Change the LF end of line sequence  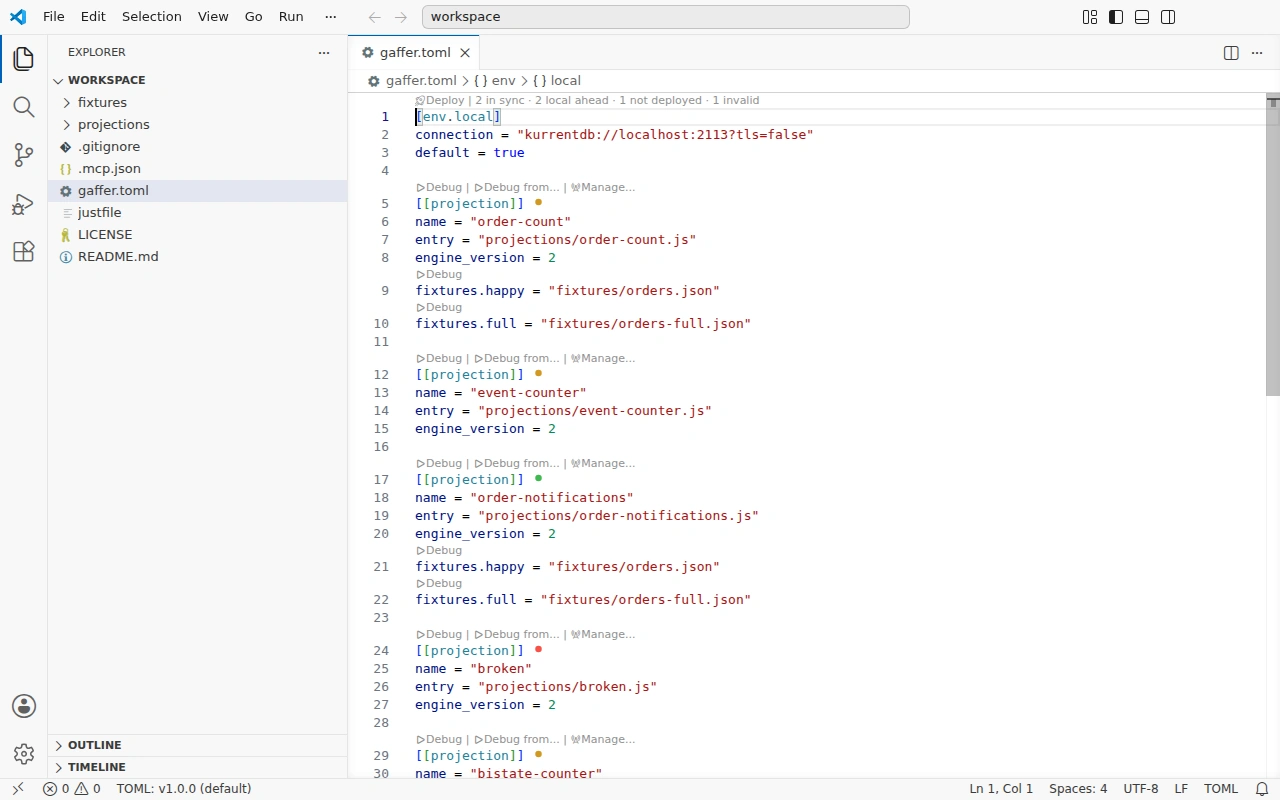point(1181,789)
